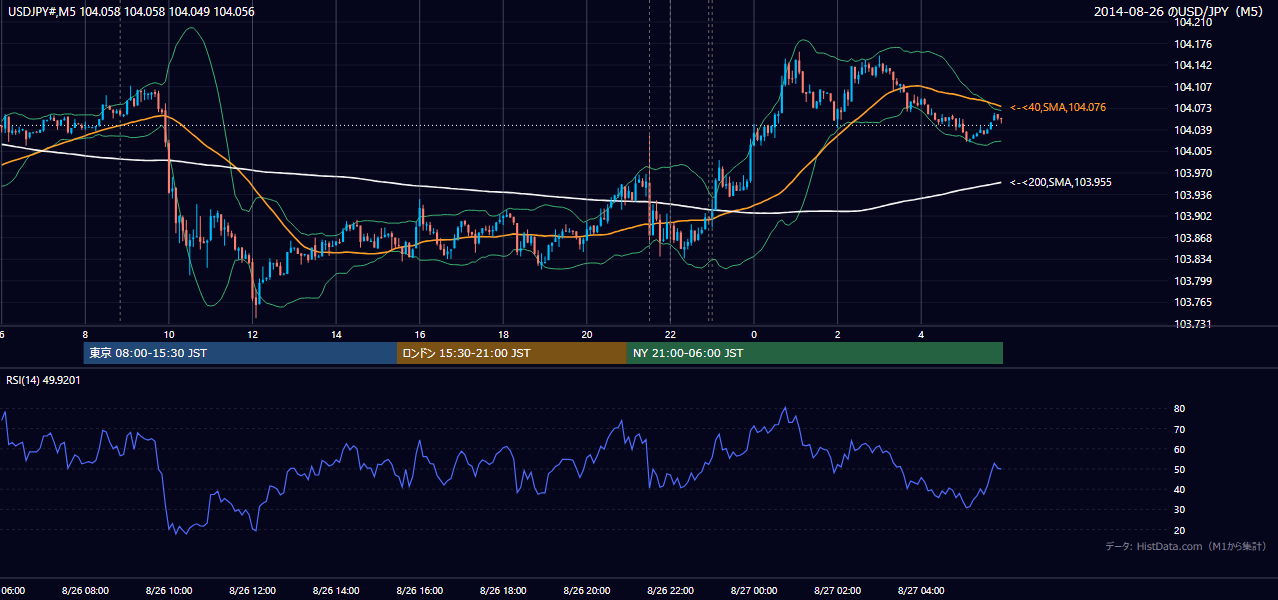The image size is (1278, 600).
Task: Click the hour label 14 under the price chart
Action: (x=337, y=335)
